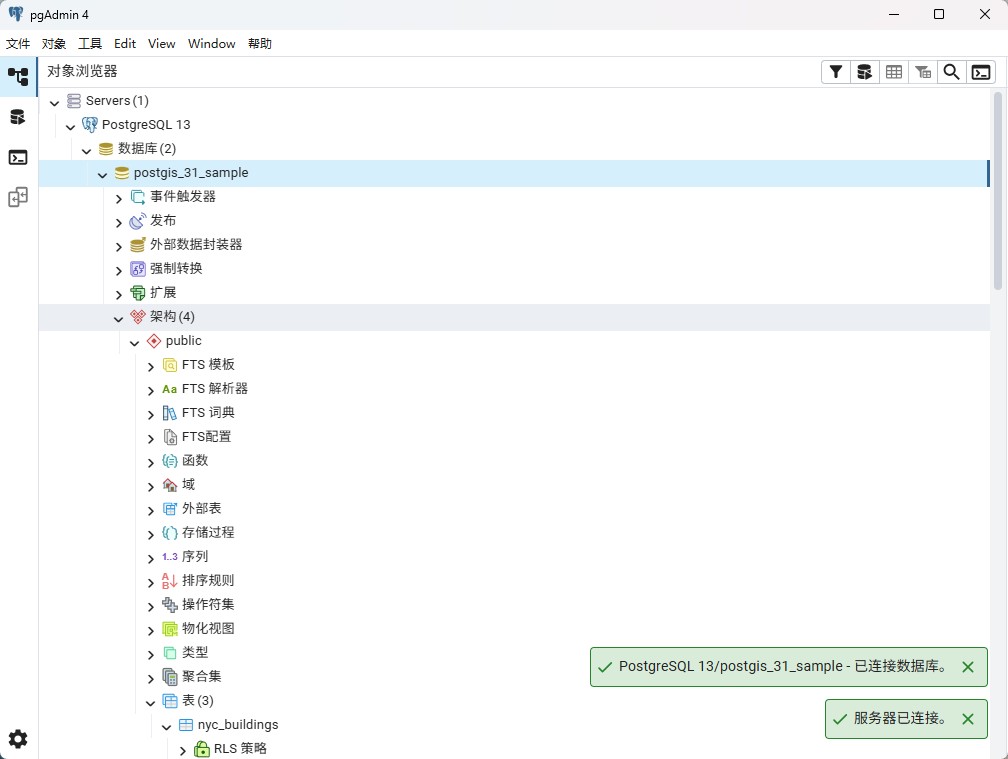Dismiss the 已连接数据库 notification
This screenshot has height=759, width=1008.
968,667
